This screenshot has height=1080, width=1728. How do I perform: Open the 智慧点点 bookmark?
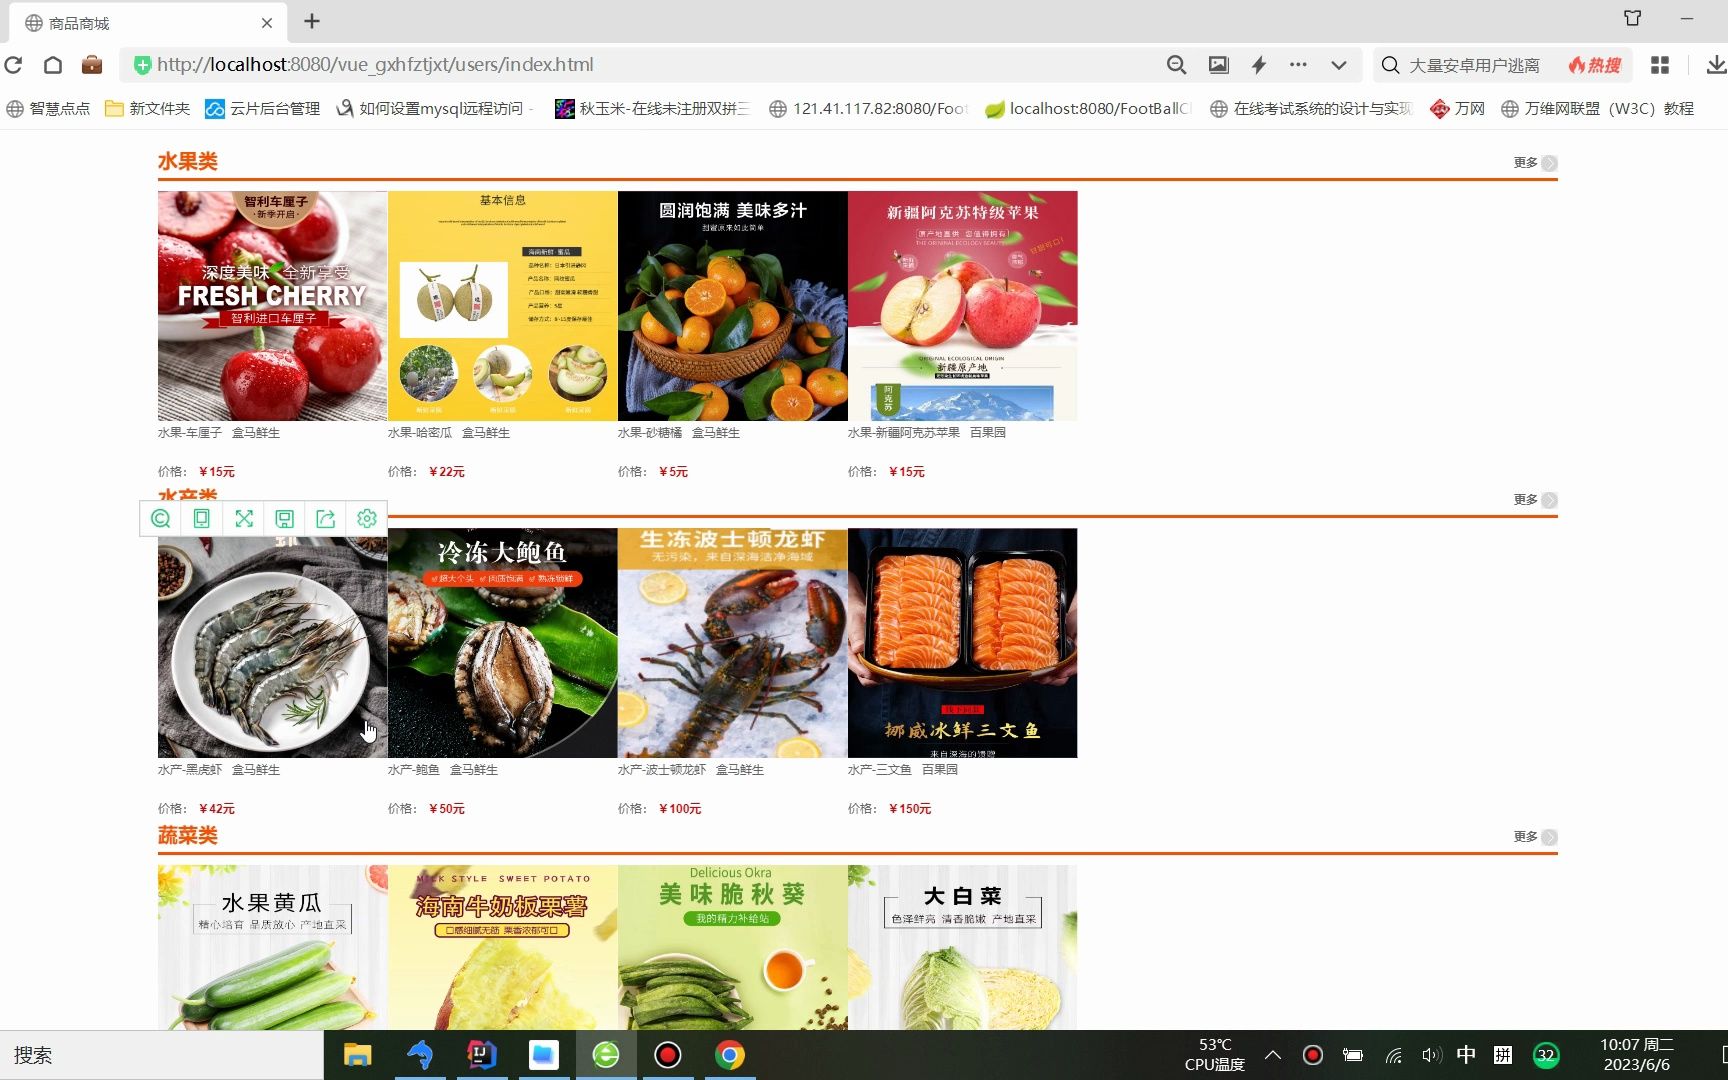(48, 108)
